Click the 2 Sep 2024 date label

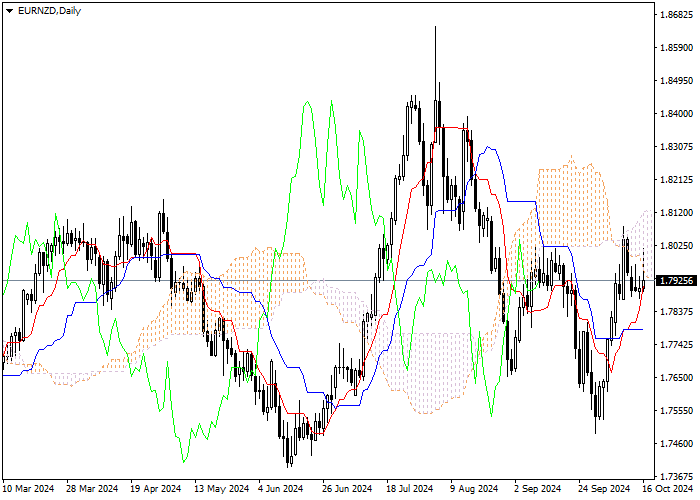pyautogui.click(x=538, y=489)
